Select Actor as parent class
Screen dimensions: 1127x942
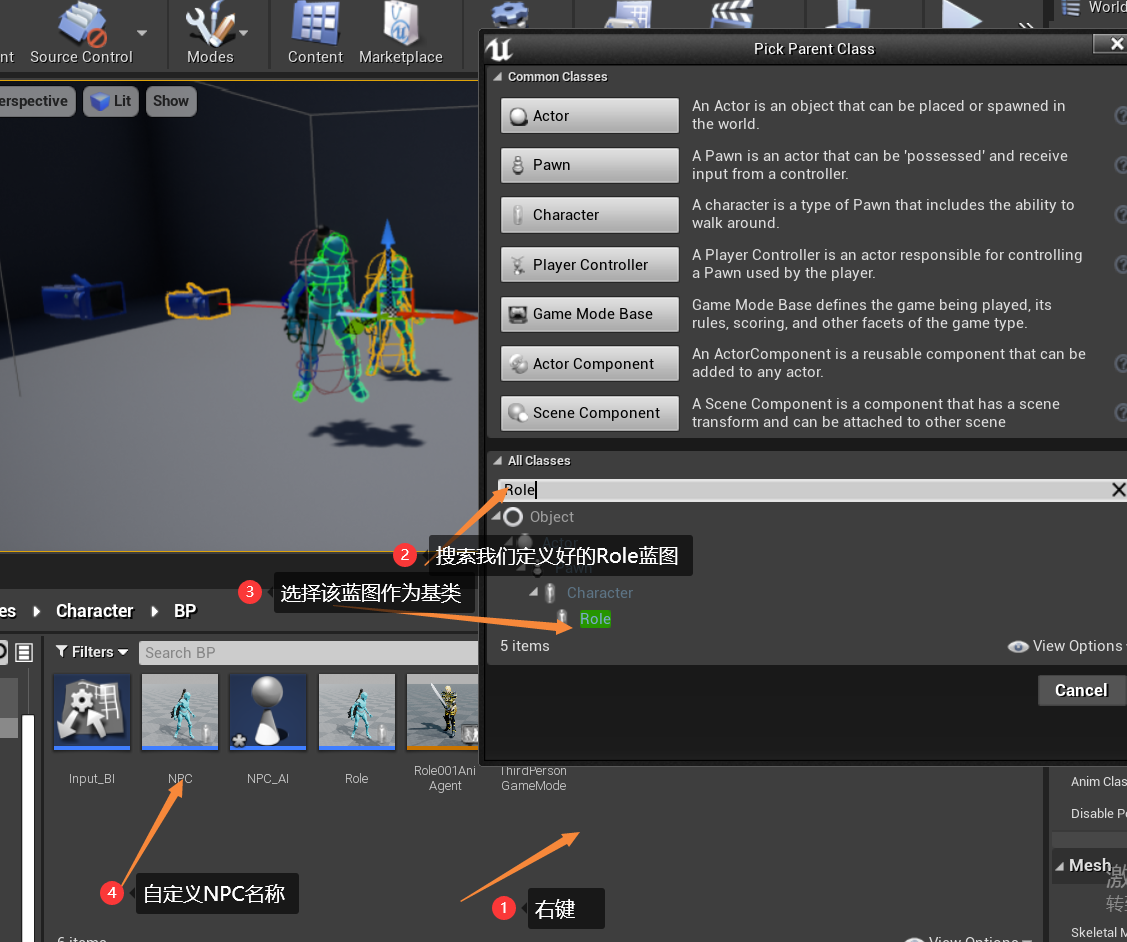[589, 116]
